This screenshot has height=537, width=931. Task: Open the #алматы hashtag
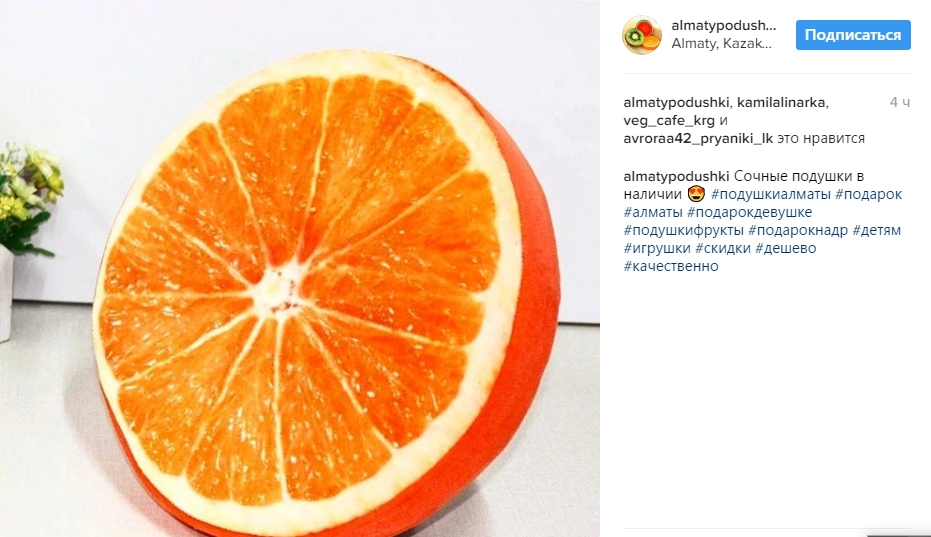(x=653, y=212)
